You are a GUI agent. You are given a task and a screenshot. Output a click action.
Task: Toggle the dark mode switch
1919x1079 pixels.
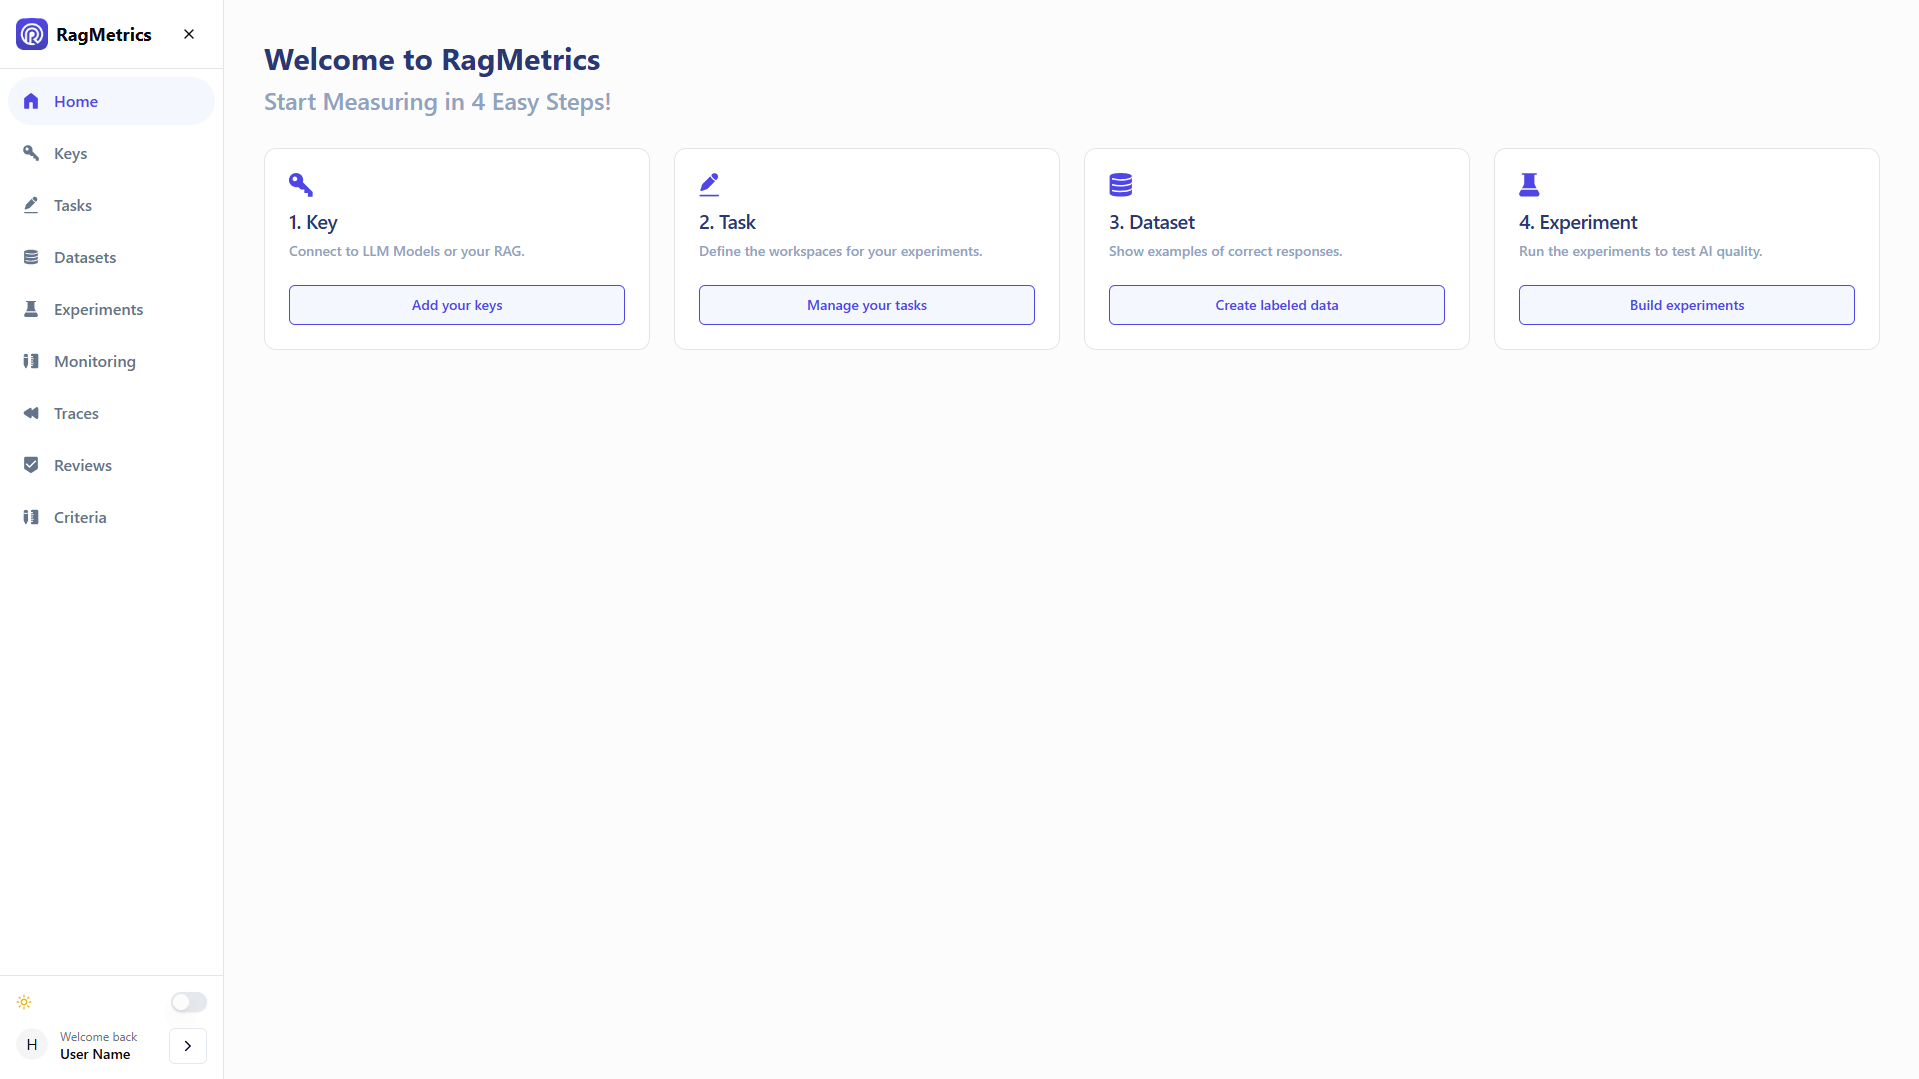coord(188,1002)
